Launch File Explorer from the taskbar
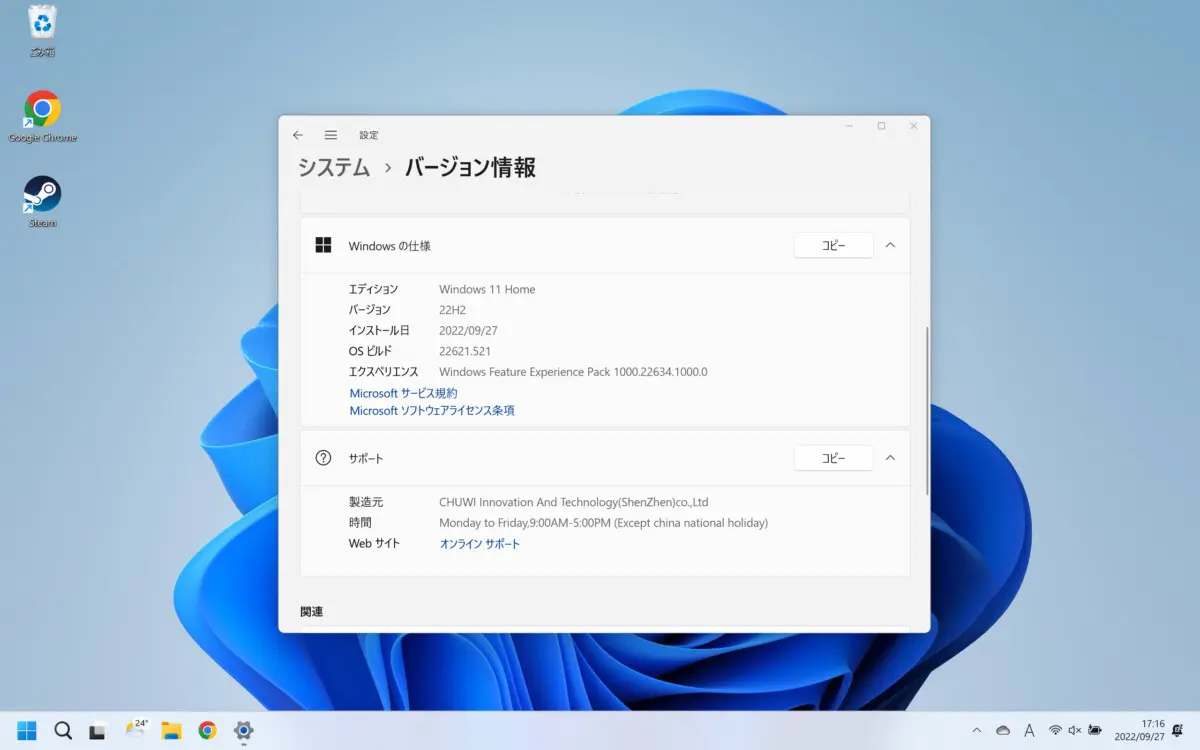Image resolution: width=1200 pixels, height=750 pixels. [x=172, y=731]
